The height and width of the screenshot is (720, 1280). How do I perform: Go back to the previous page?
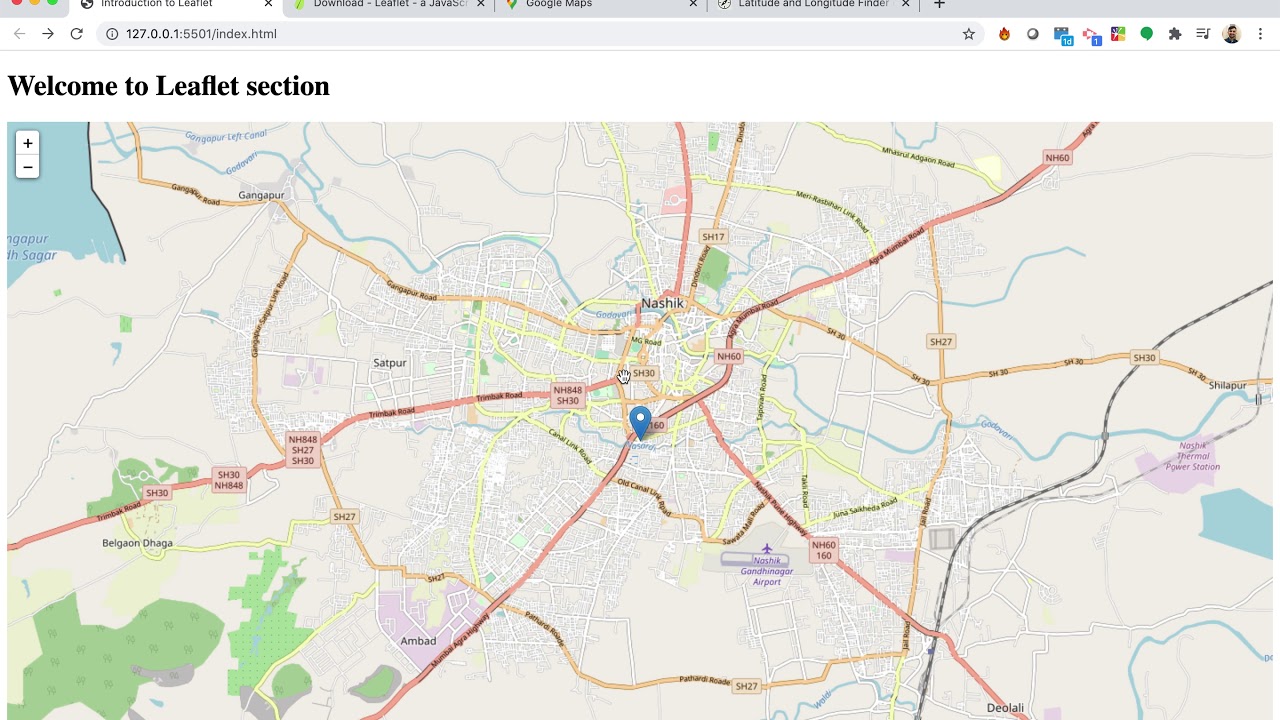(x=19, y=34)
